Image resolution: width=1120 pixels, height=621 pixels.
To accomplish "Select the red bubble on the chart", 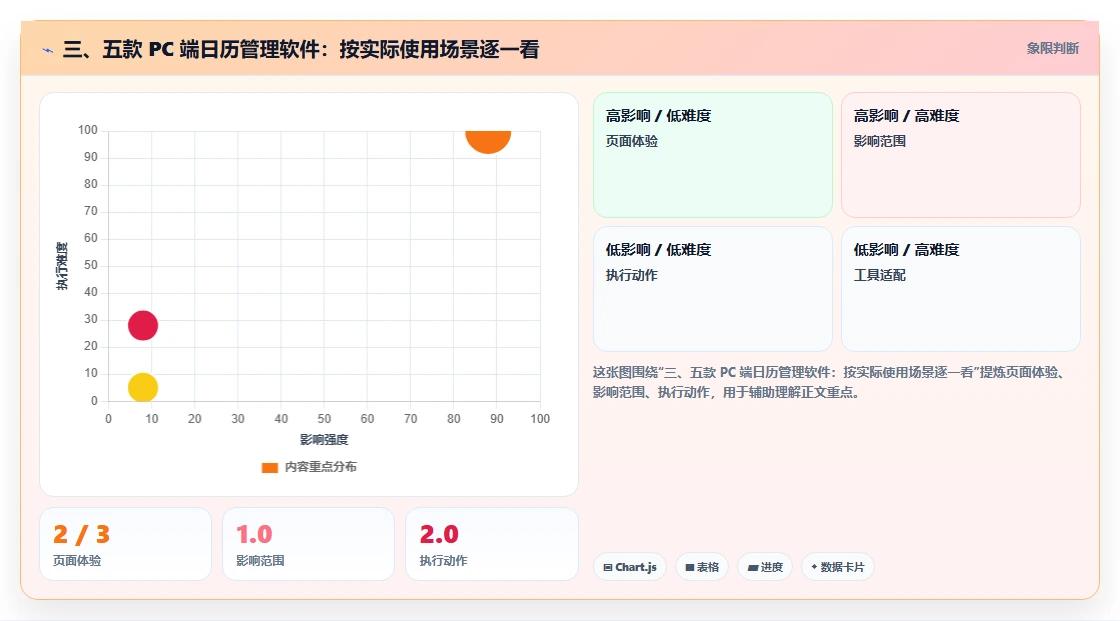I will coord(143,325).
